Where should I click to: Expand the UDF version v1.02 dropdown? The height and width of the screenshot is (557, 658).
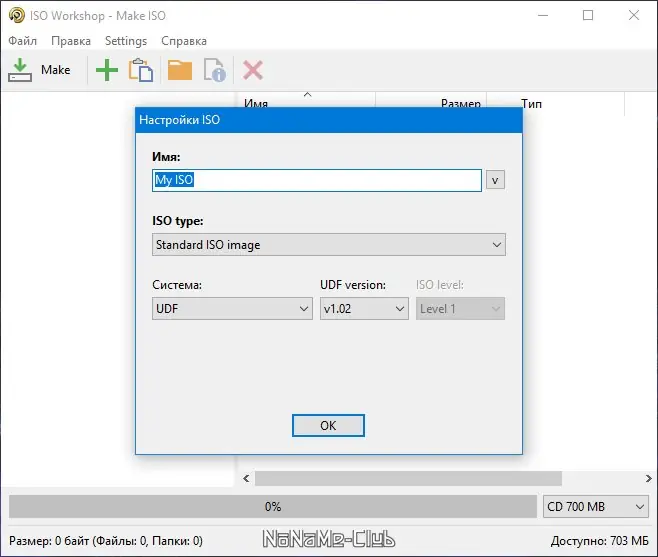pyautogui.click(x=364, y=309)
